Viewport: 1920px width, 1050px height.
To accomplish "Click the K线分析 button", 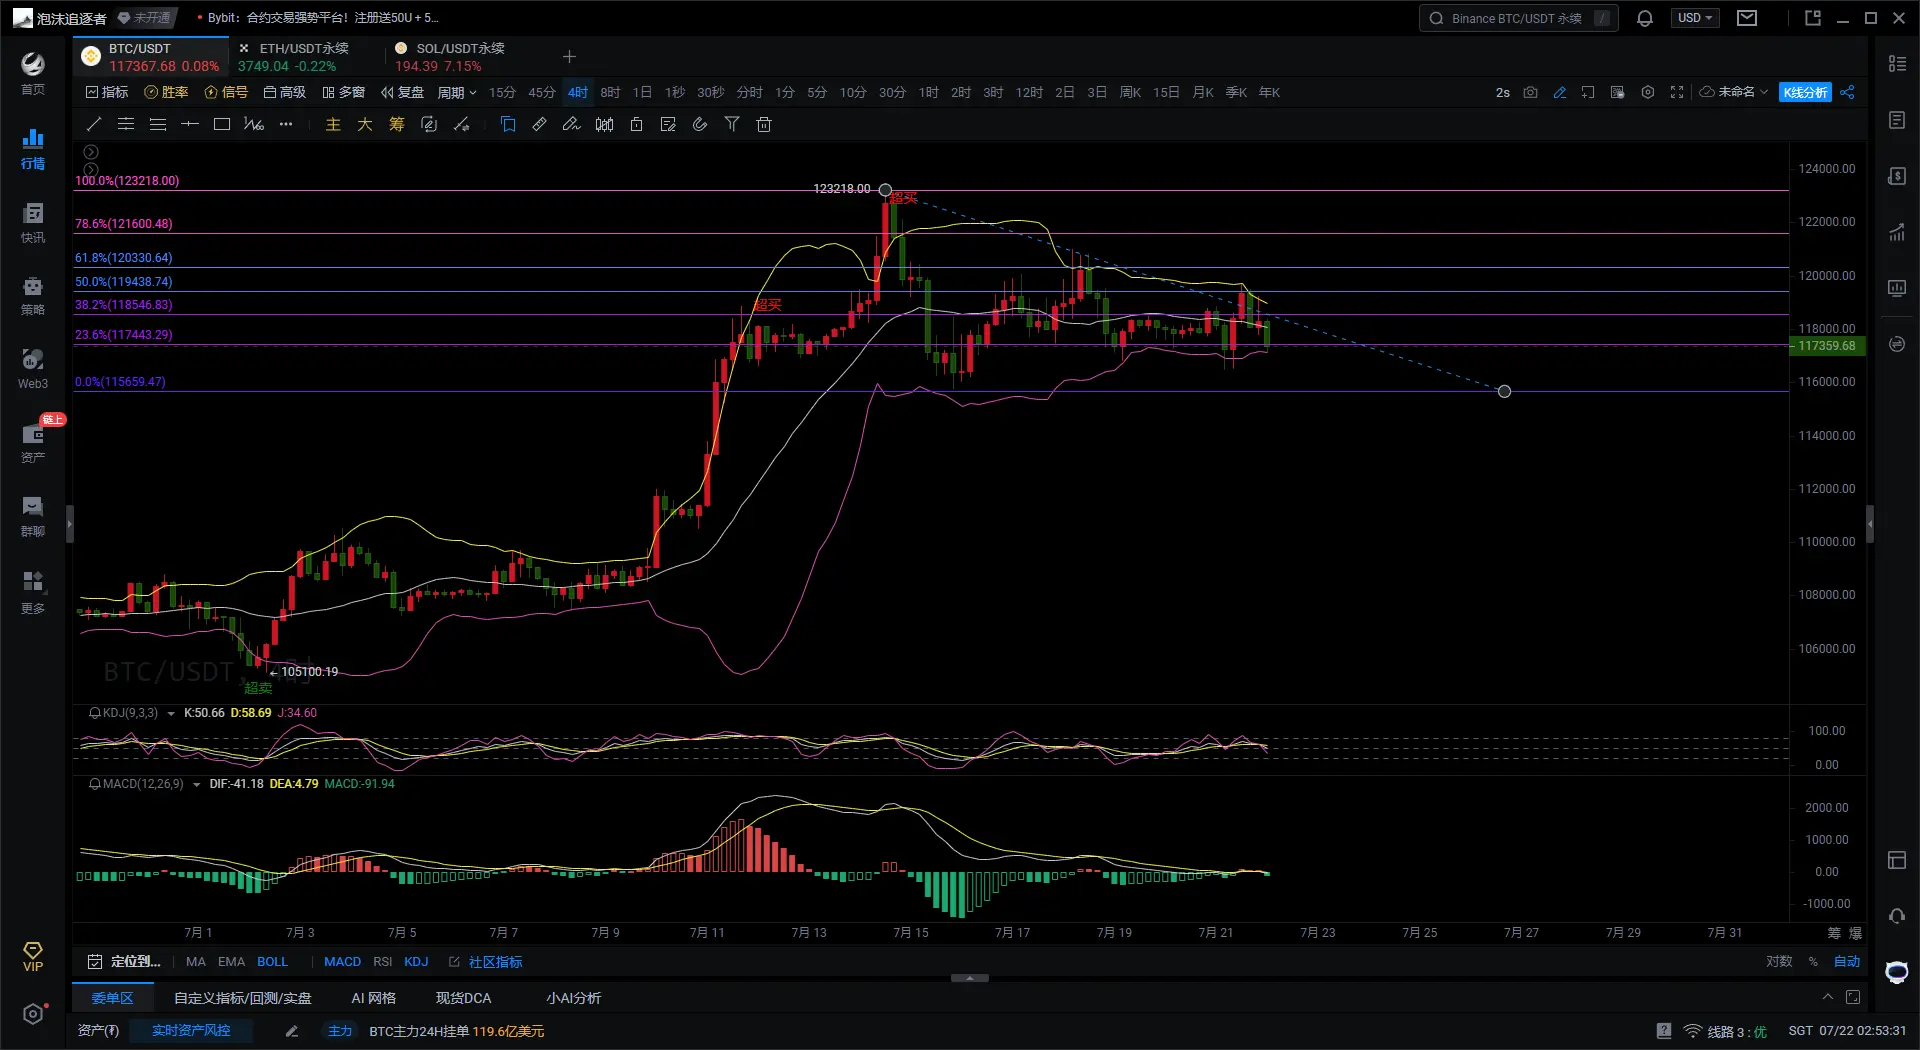I will point(1805,92).
